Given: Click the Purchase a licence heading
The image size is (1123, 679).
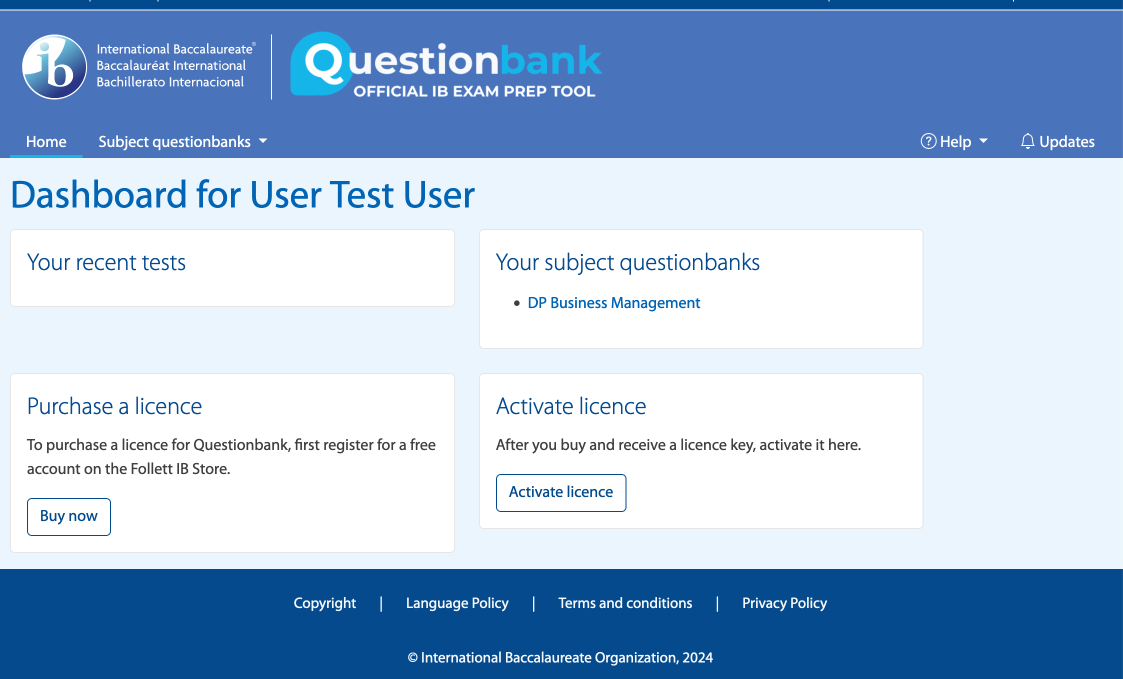Looking at the screenshot, I should pos(114,407).
